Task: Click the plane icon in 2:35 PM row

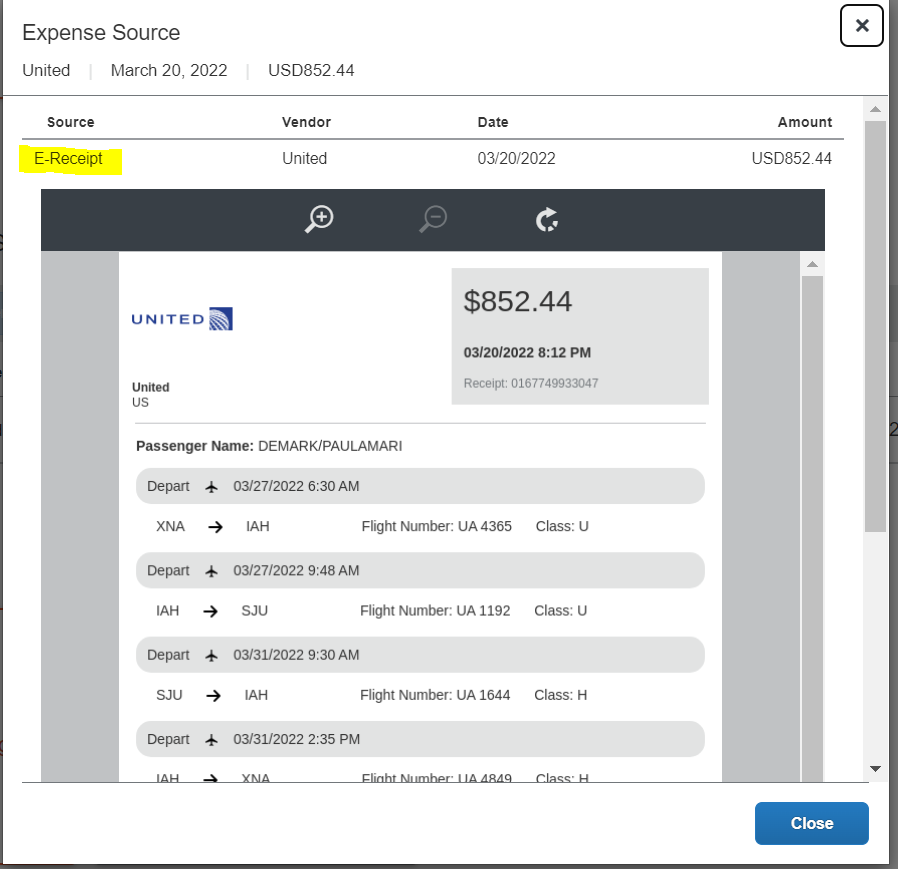Action: click(211, 740)
